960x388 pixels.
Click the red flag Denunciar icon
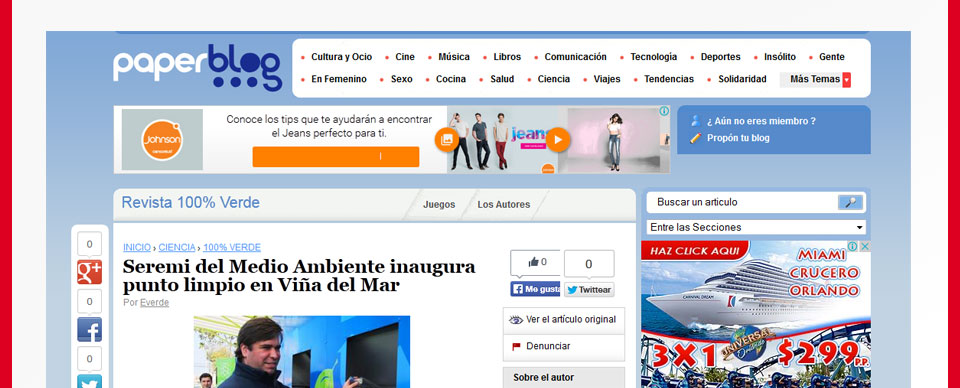point(516,346)
